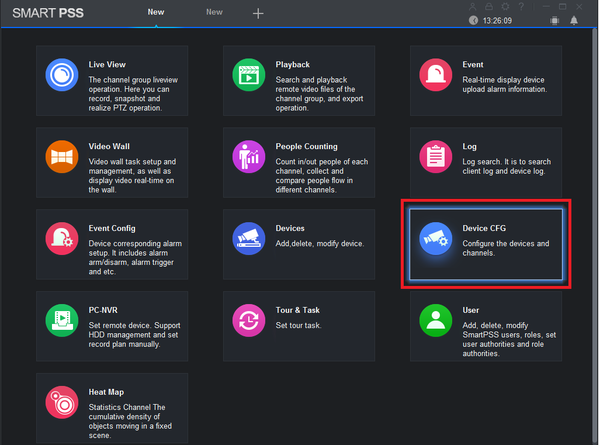
Task: Open help question mark icon
Action: click(521, 7)
